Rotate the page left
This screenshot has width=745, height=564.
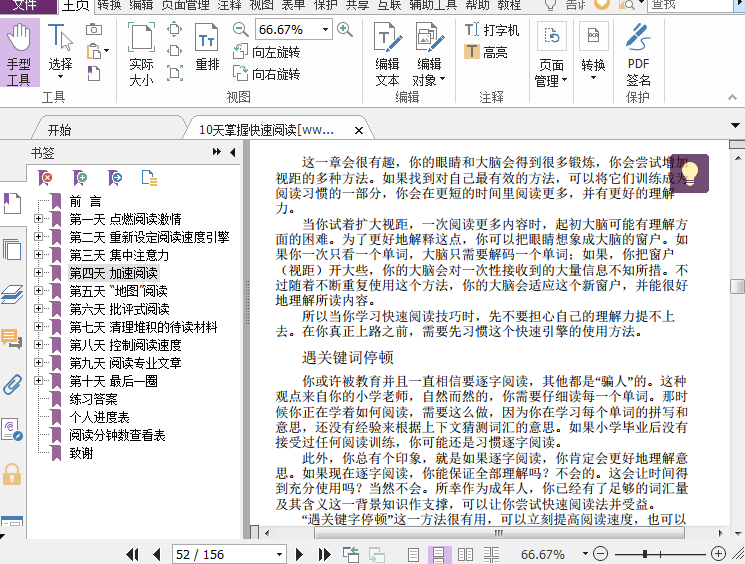click(x=267, y=52)
